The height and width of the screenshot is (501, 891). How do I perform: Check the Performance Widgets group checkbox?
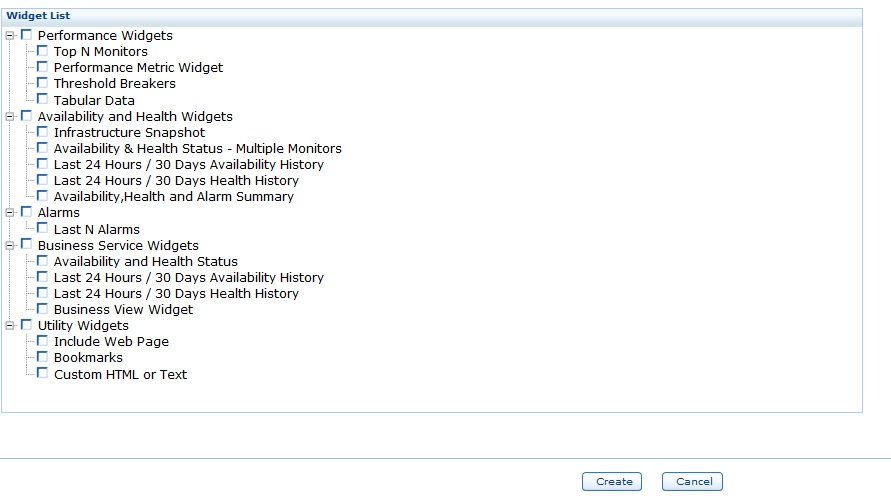(x=26, y=35)
